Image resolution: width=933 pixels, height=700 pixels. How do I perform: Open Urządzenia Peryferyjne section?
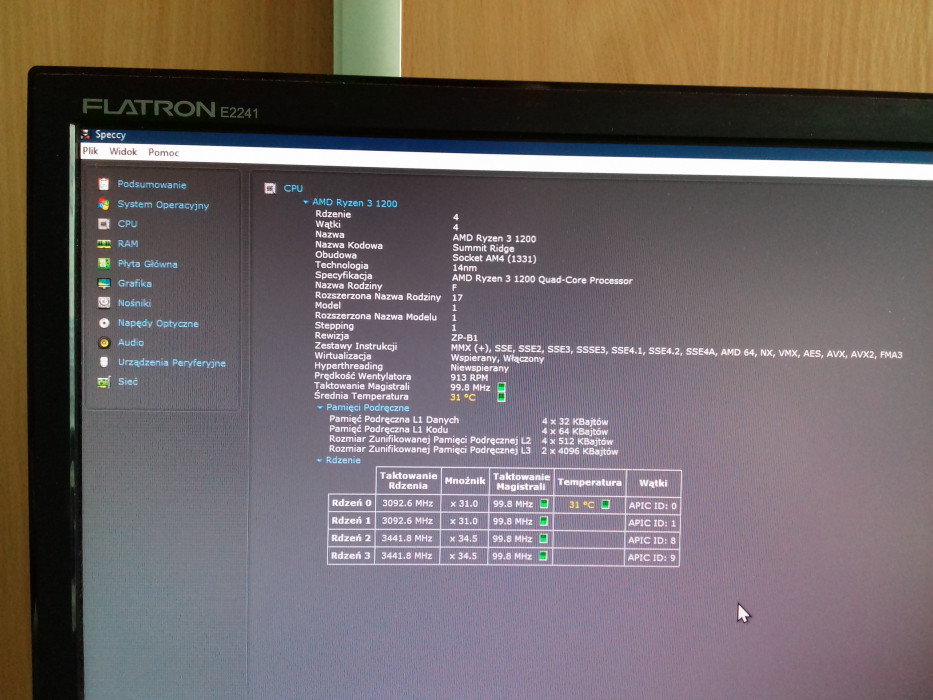172,362
